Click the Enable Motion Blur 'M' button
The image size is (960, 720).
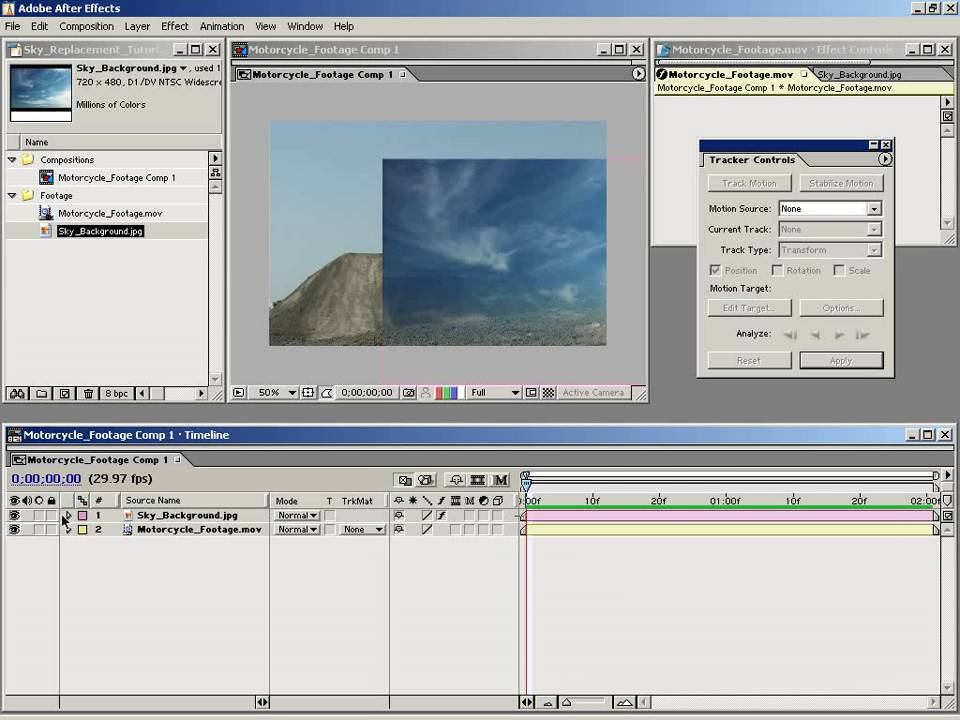500,480
